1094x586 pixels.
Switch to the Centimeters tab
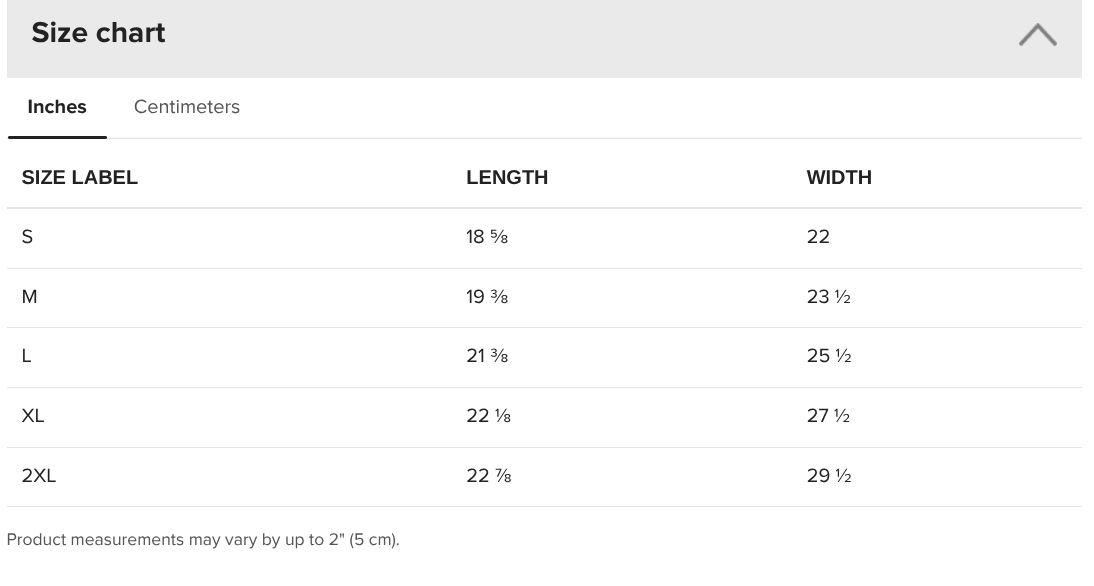pos(186,107)
